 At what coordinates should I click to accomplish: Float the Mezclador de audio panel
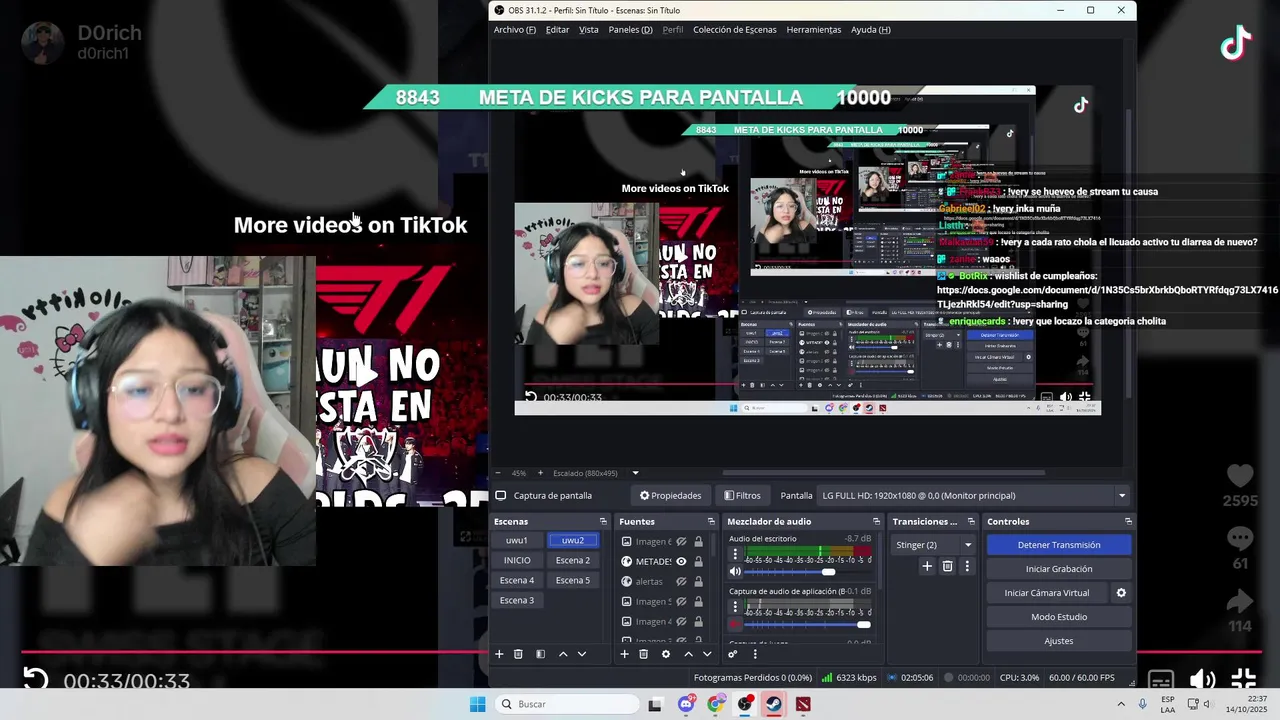click(x=876, y=521)
